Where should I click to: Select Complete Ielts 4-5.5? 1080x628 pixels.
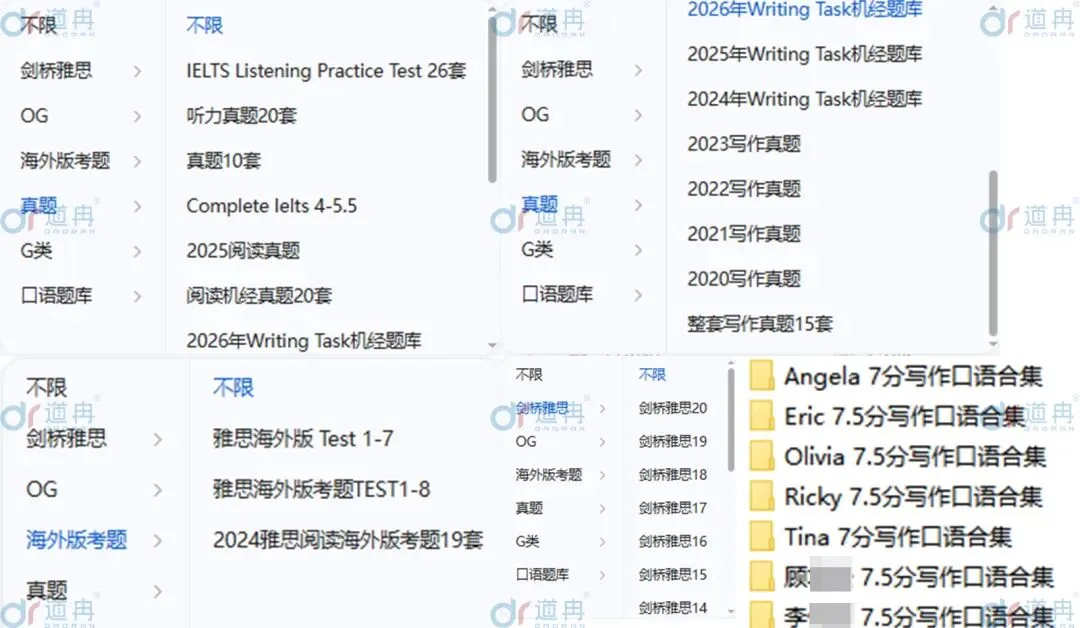[x=271, y=206]
